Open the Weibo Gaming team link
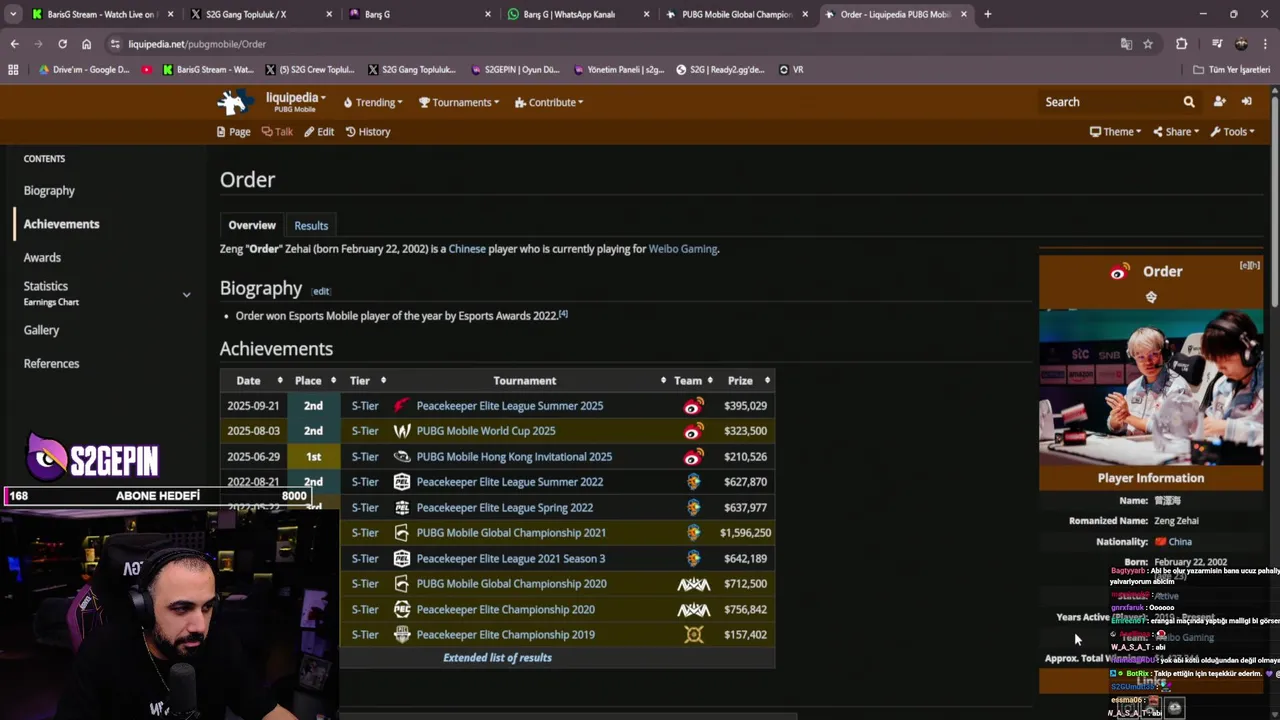 click(683, 249)
